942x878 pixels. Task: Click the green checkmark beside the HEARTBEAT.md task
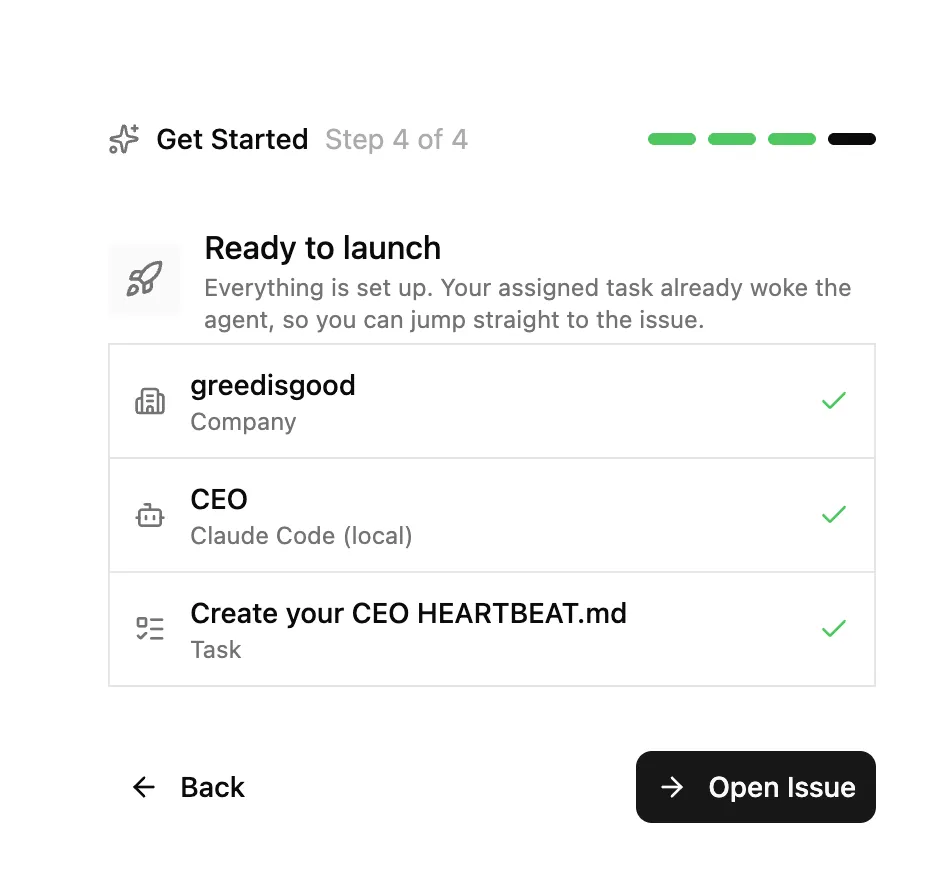(833, 629)
